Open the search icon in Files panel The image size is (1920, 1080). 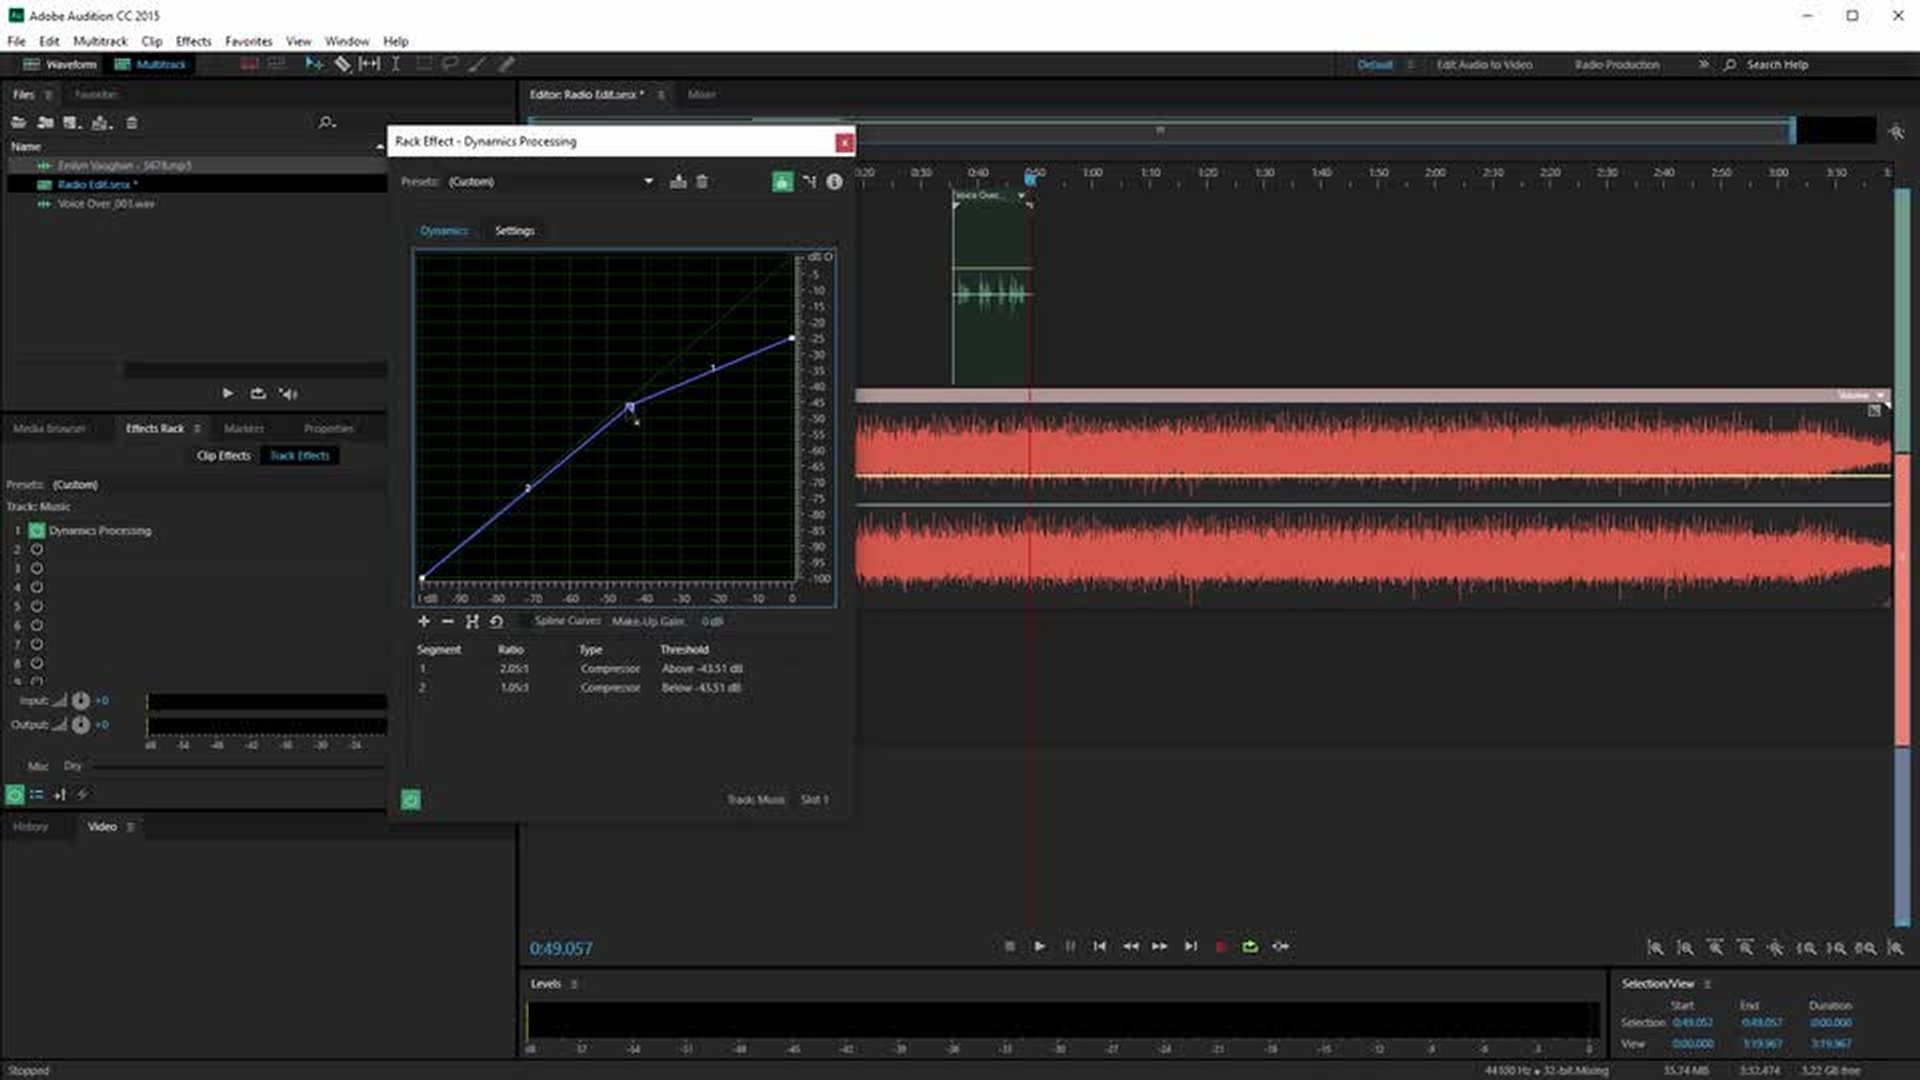[326, 123]
